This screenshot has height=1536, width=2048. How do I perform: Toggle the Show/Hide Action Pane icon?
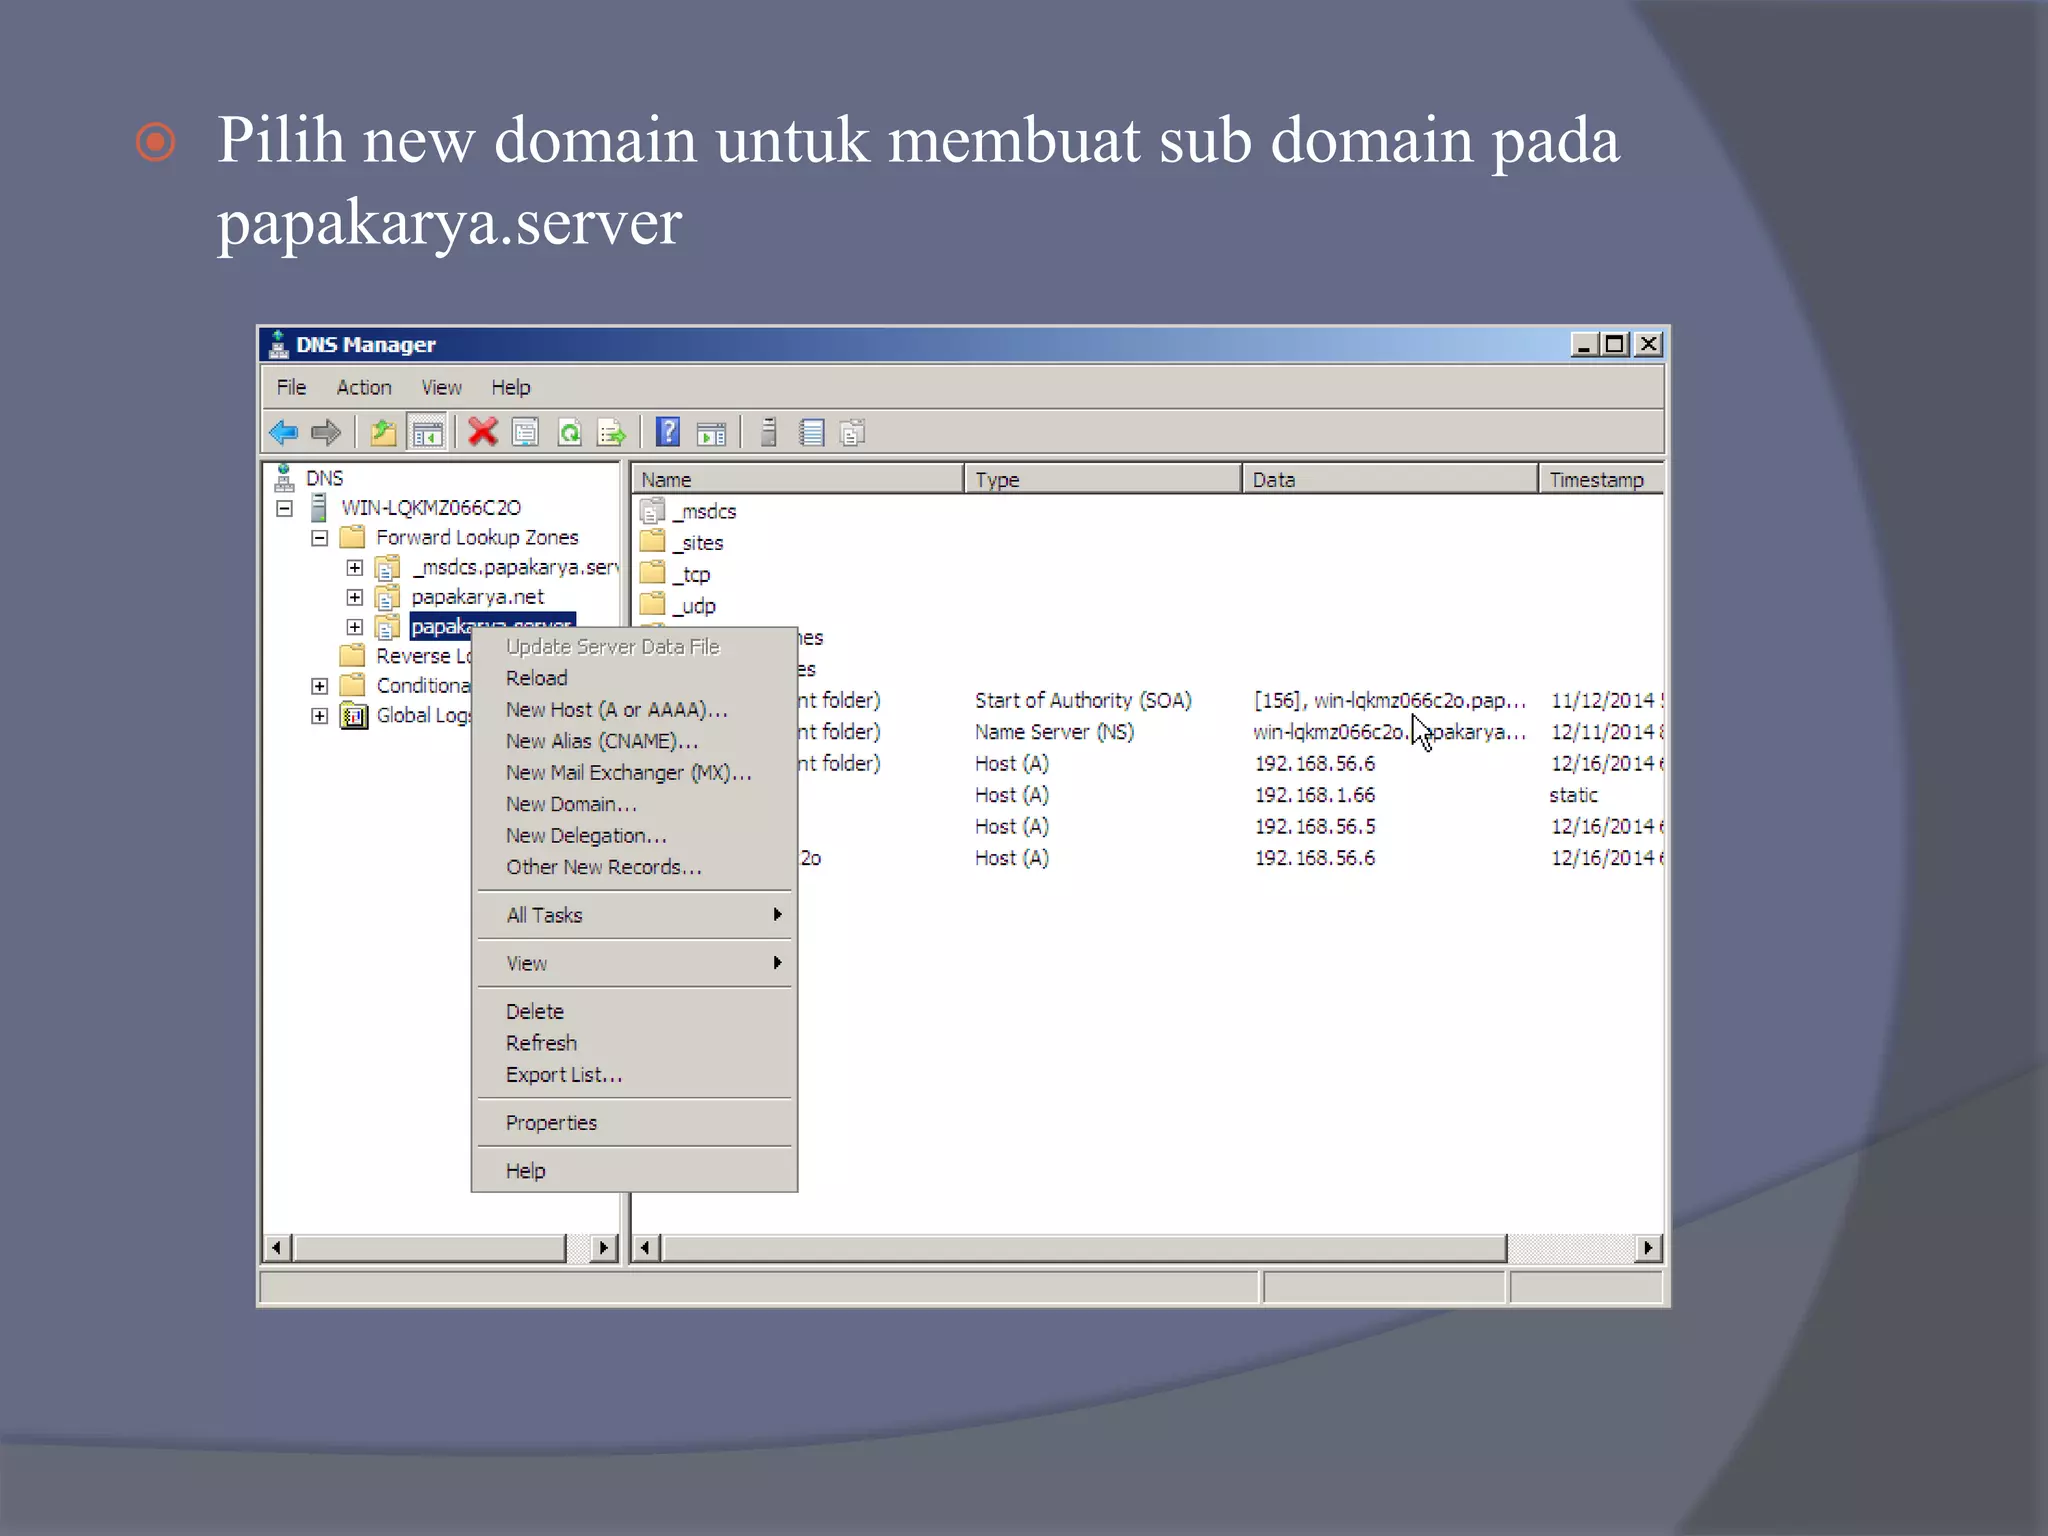pos(711,433)
